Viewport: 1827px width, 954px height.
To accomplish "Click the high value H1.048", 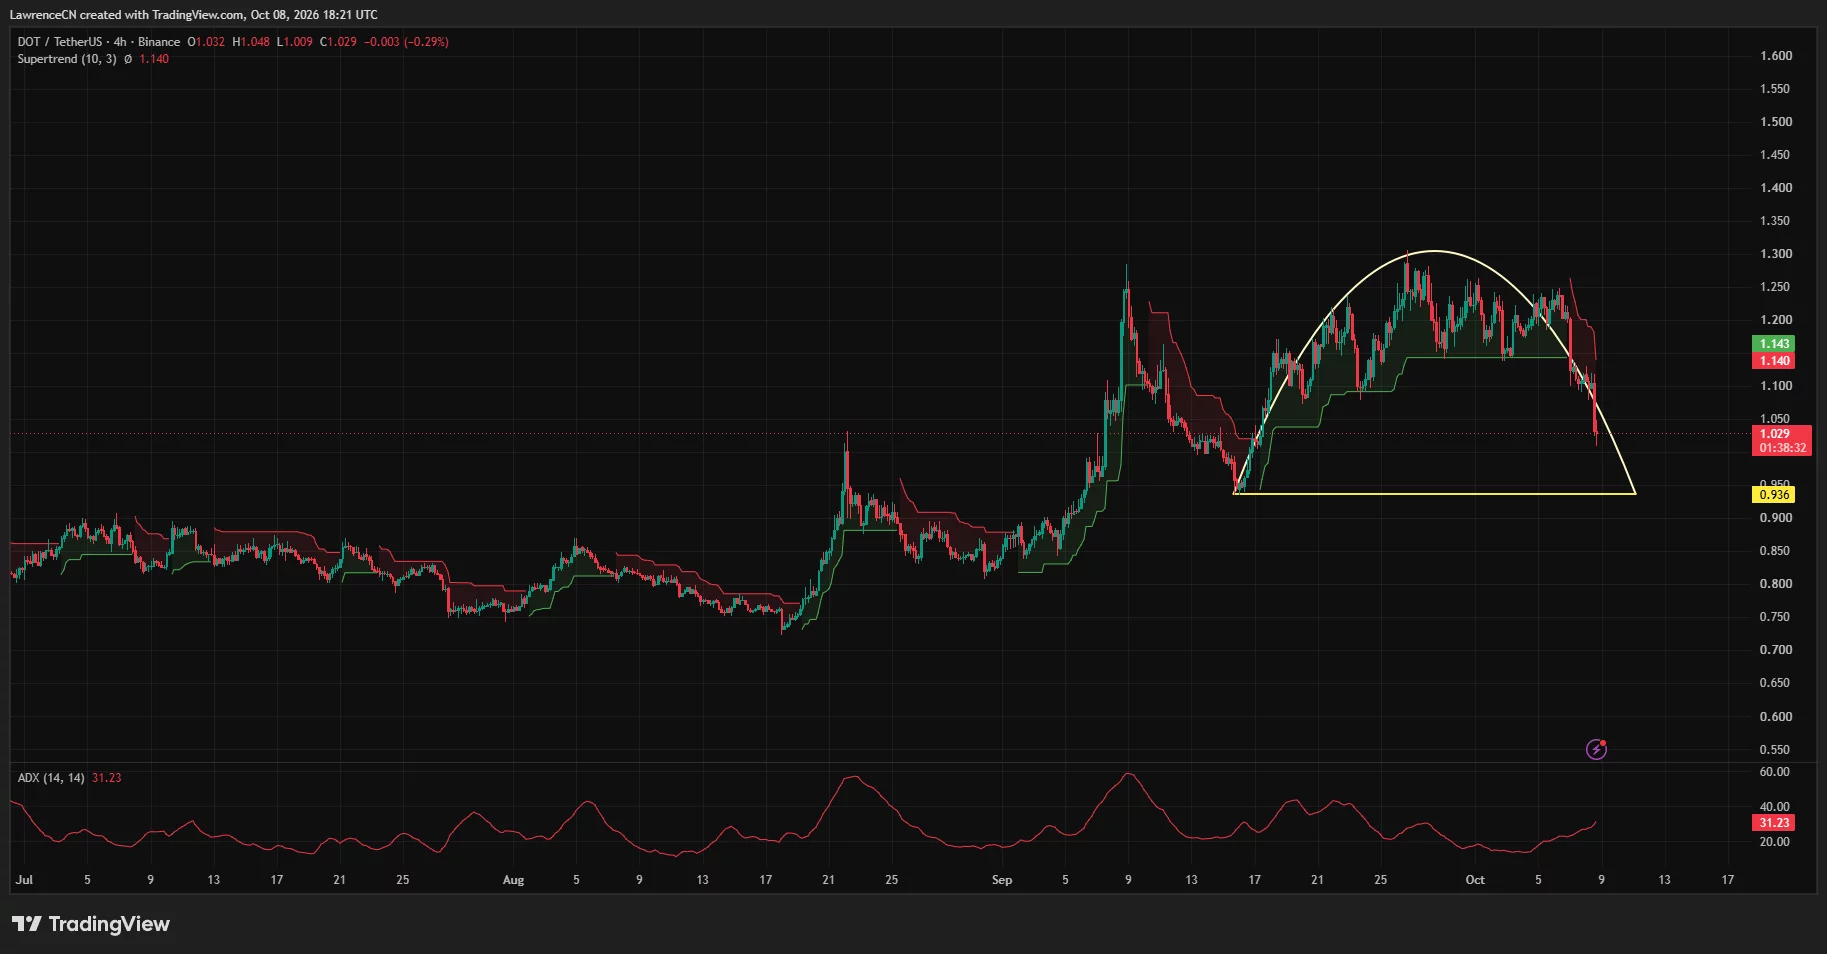I will [251, 42].
